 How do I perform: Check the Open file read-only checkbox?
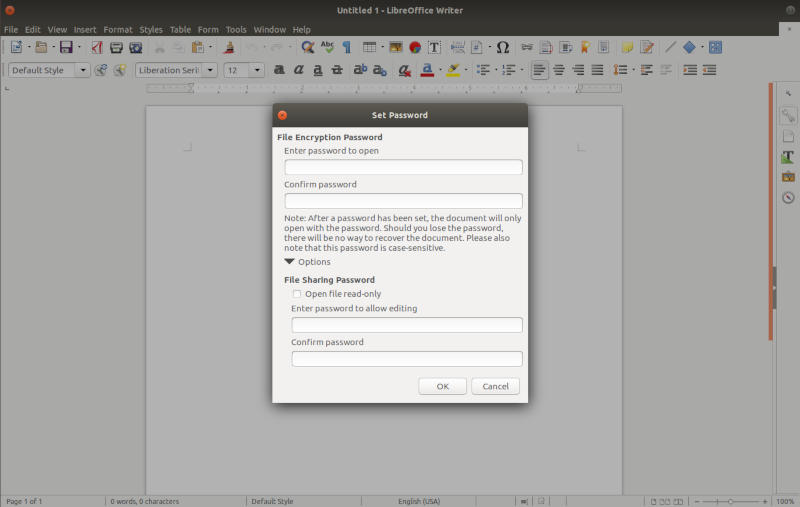[x=296, y=294]
